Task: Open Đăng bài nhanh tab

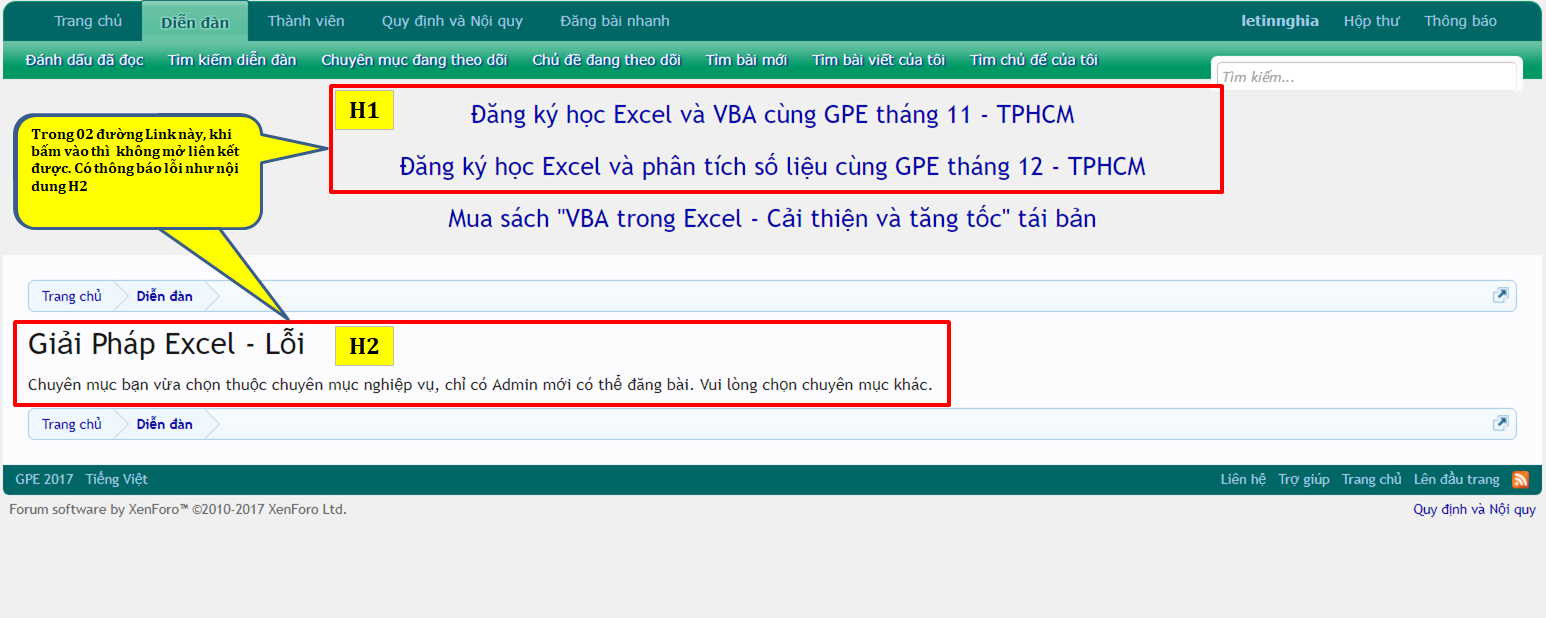Action: click(615, 21)
